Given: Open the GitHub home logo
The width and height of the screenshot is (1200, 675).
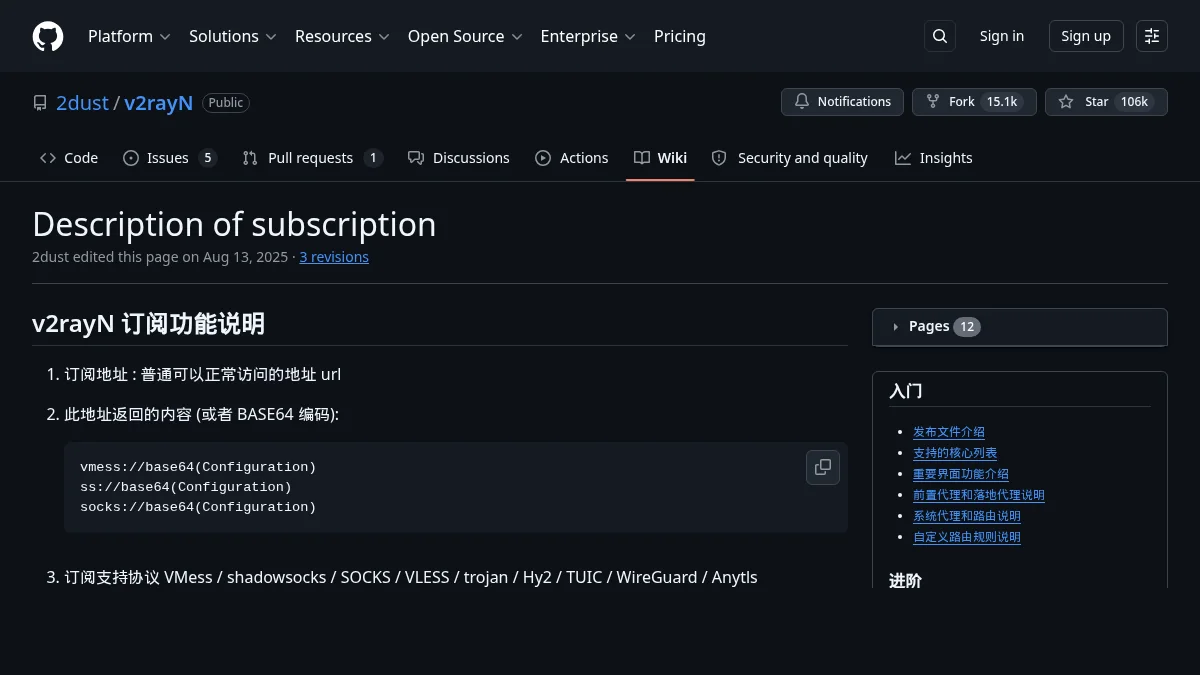Looking at the screenshot, I should coord(48,36).
